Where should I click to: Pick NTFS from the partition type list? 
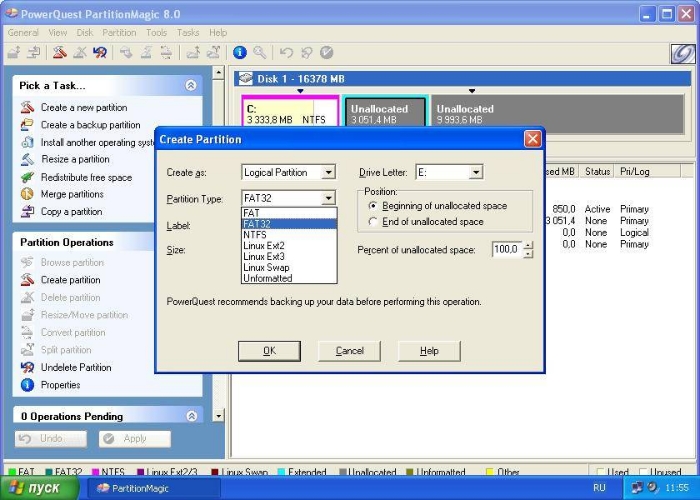tap(254, 235)
